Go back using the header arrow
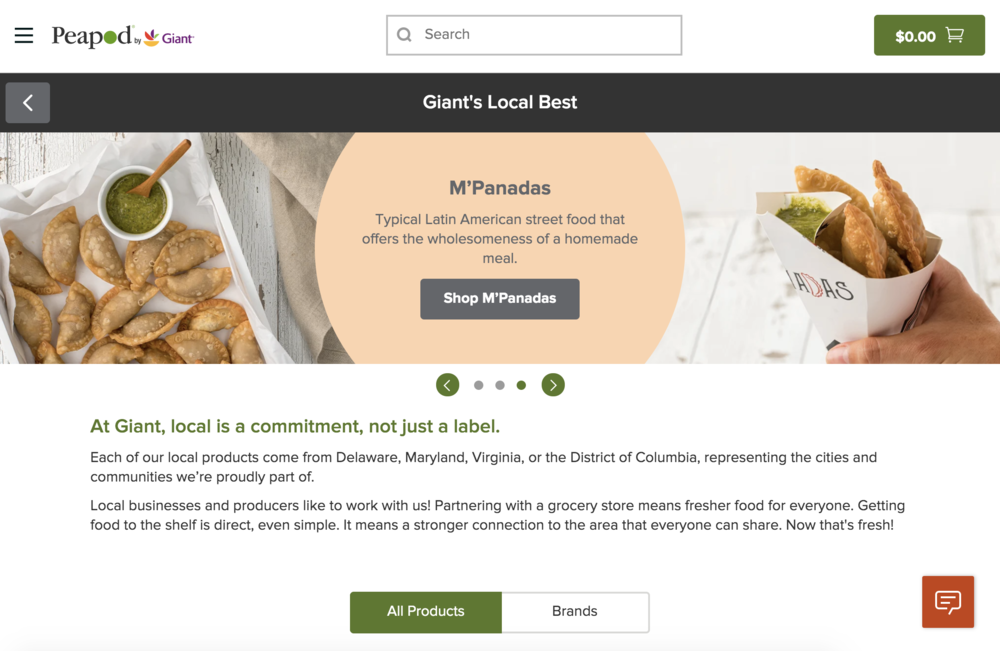This screenshot has height=651, width=1000. point(28,103)
